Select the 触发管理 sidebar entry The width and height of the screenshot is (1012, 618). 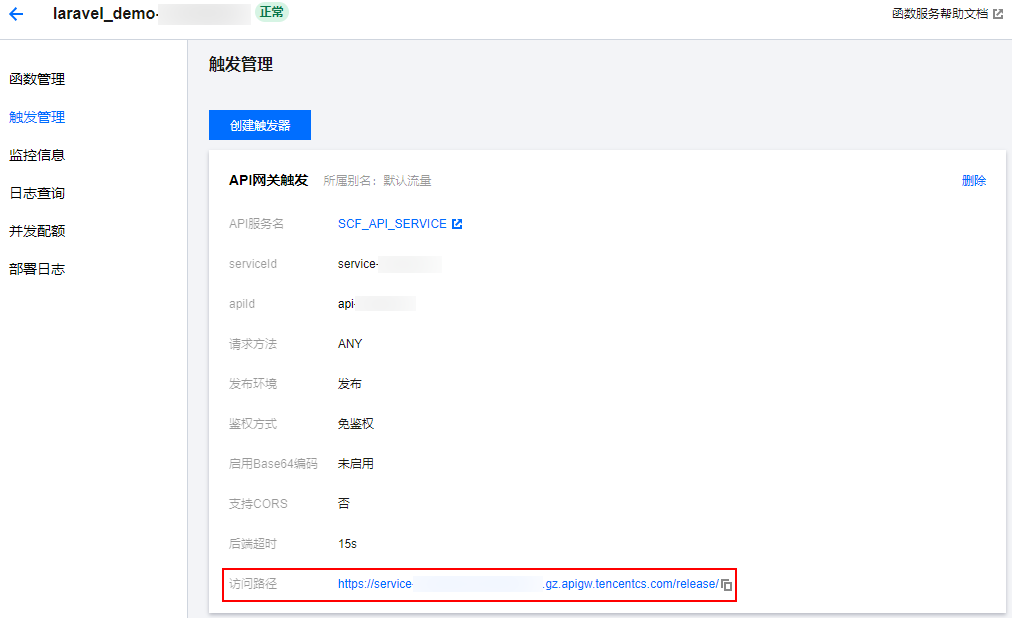tap(36, 116)
